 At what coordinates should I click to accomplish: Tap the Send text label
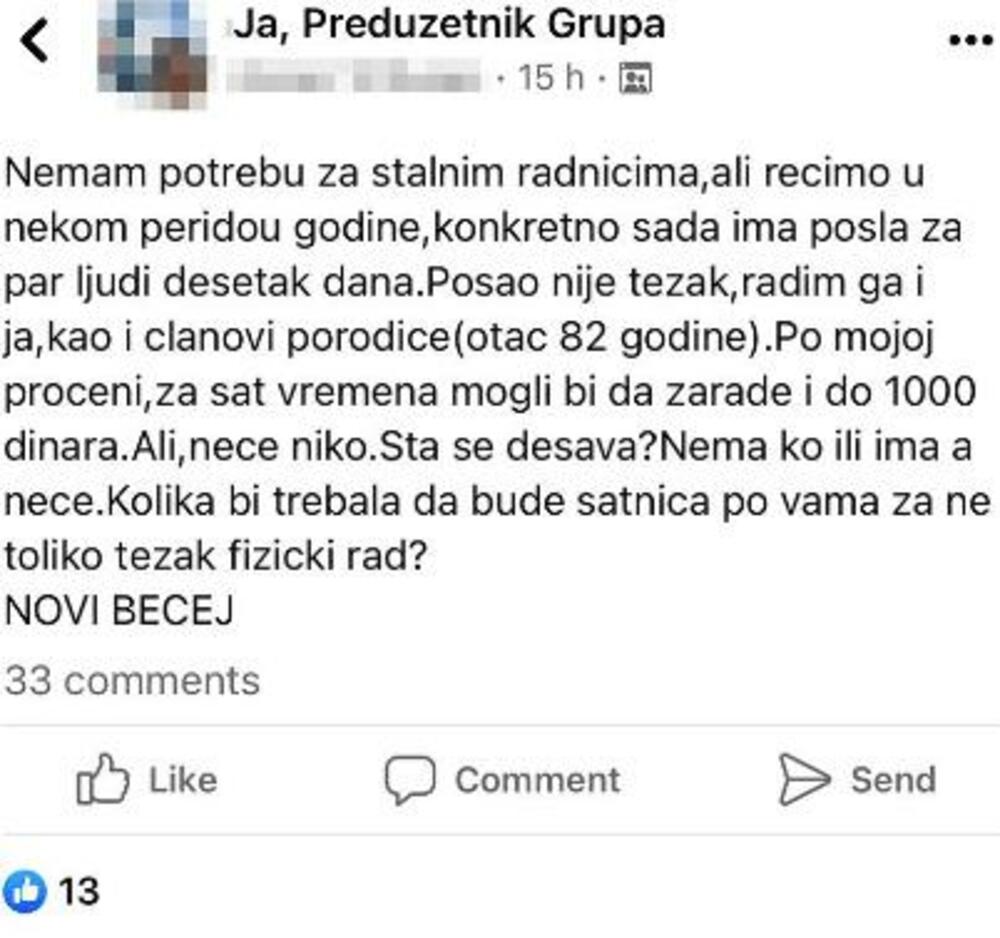(x=893, y=780)
